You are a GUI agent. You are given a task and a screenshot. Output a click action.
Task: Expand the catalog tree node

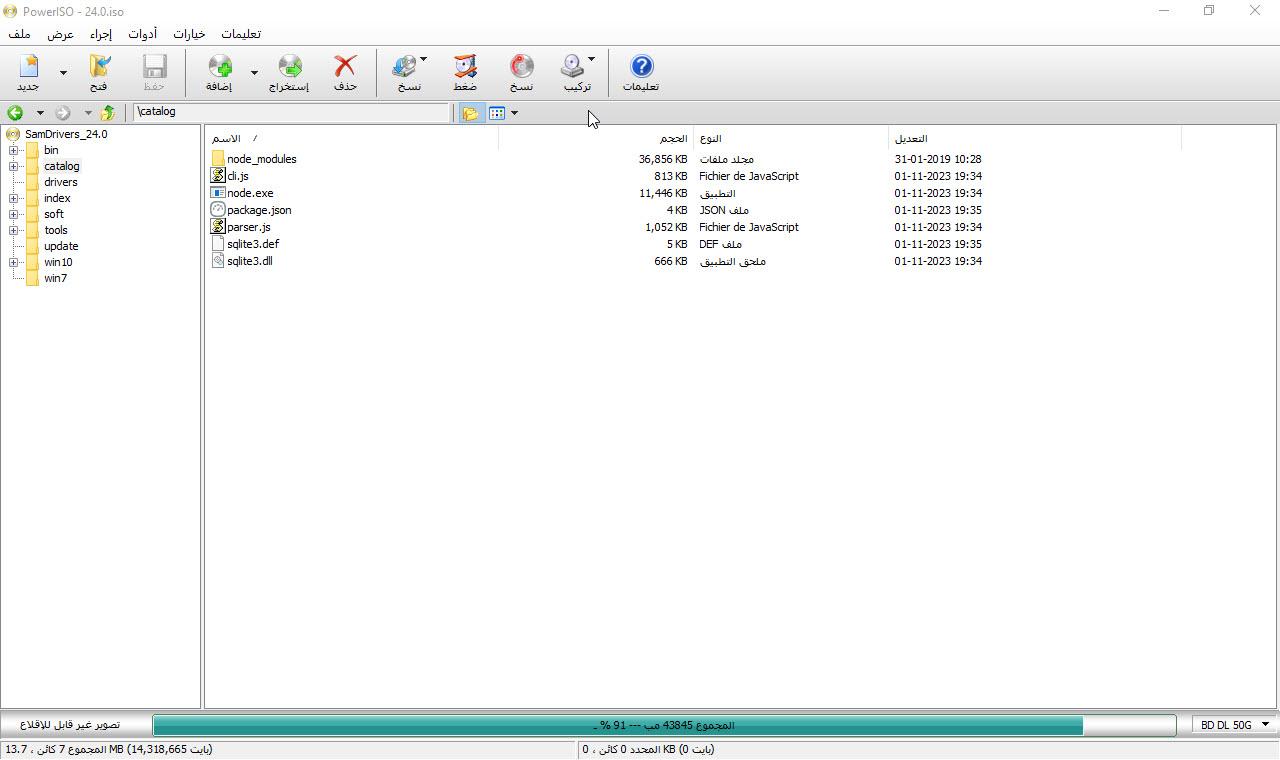tap(14, 166)
